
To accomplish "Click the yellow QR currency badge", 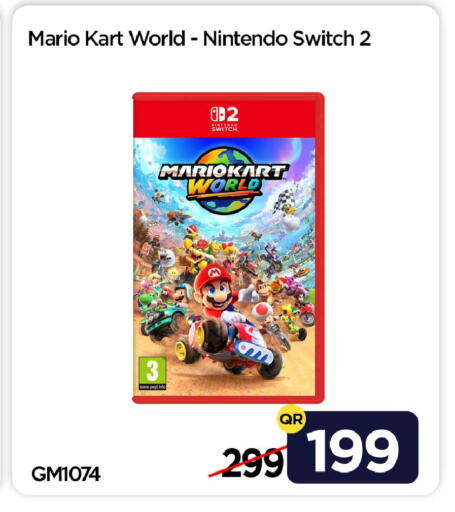I will tap(292, 419).
